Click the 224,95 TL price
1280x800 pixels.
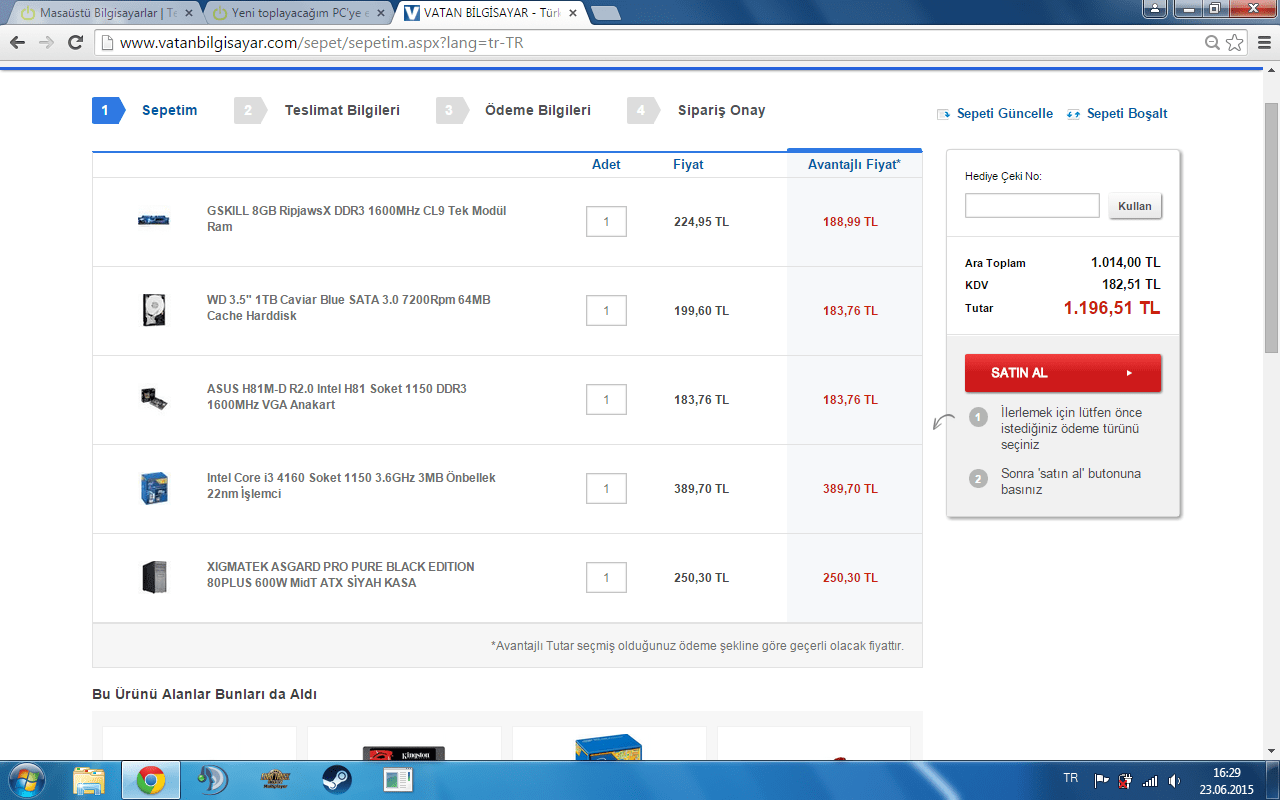[x=701, y=222]
